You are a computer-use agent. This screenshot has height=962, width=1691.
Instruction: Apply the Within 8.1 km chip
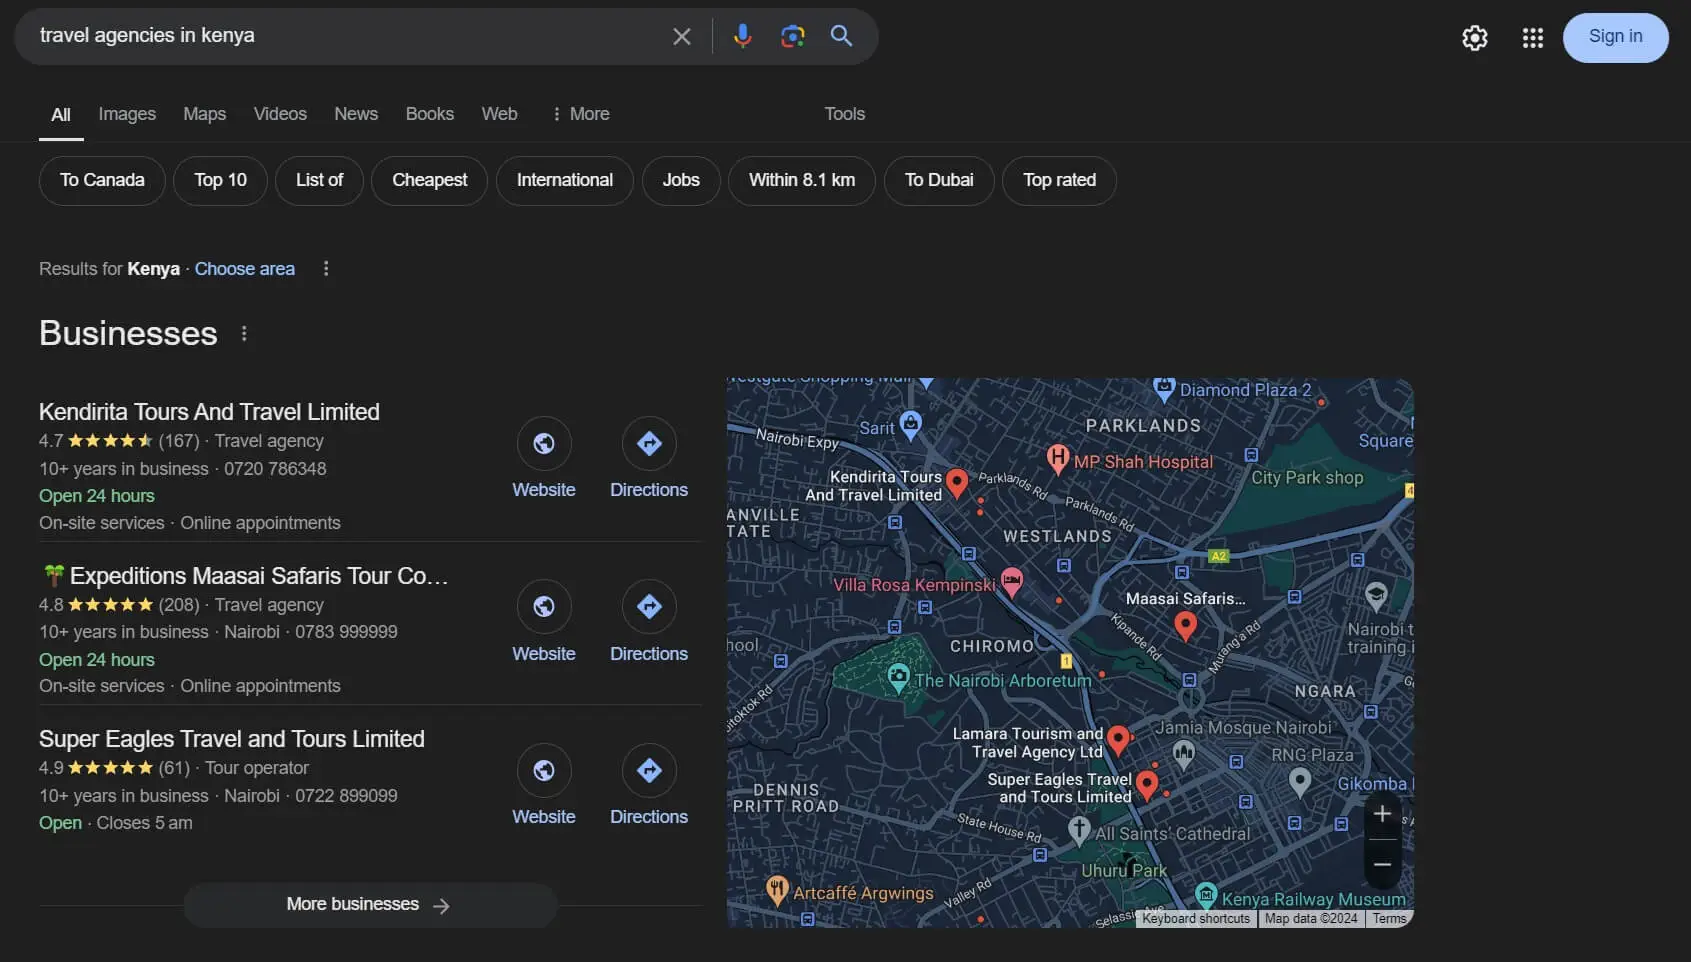point(802,180)
